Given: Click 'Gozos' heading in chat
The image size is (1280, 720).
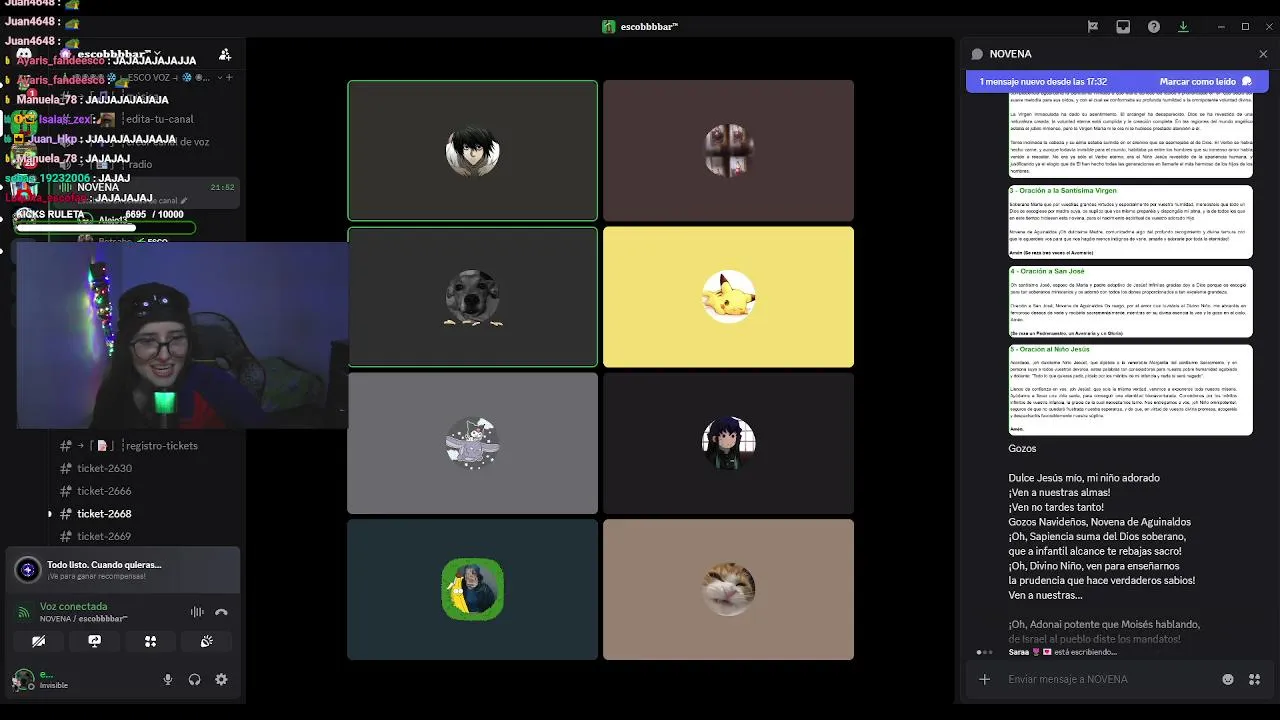Looking at the screenshot, I should 1022,449.
